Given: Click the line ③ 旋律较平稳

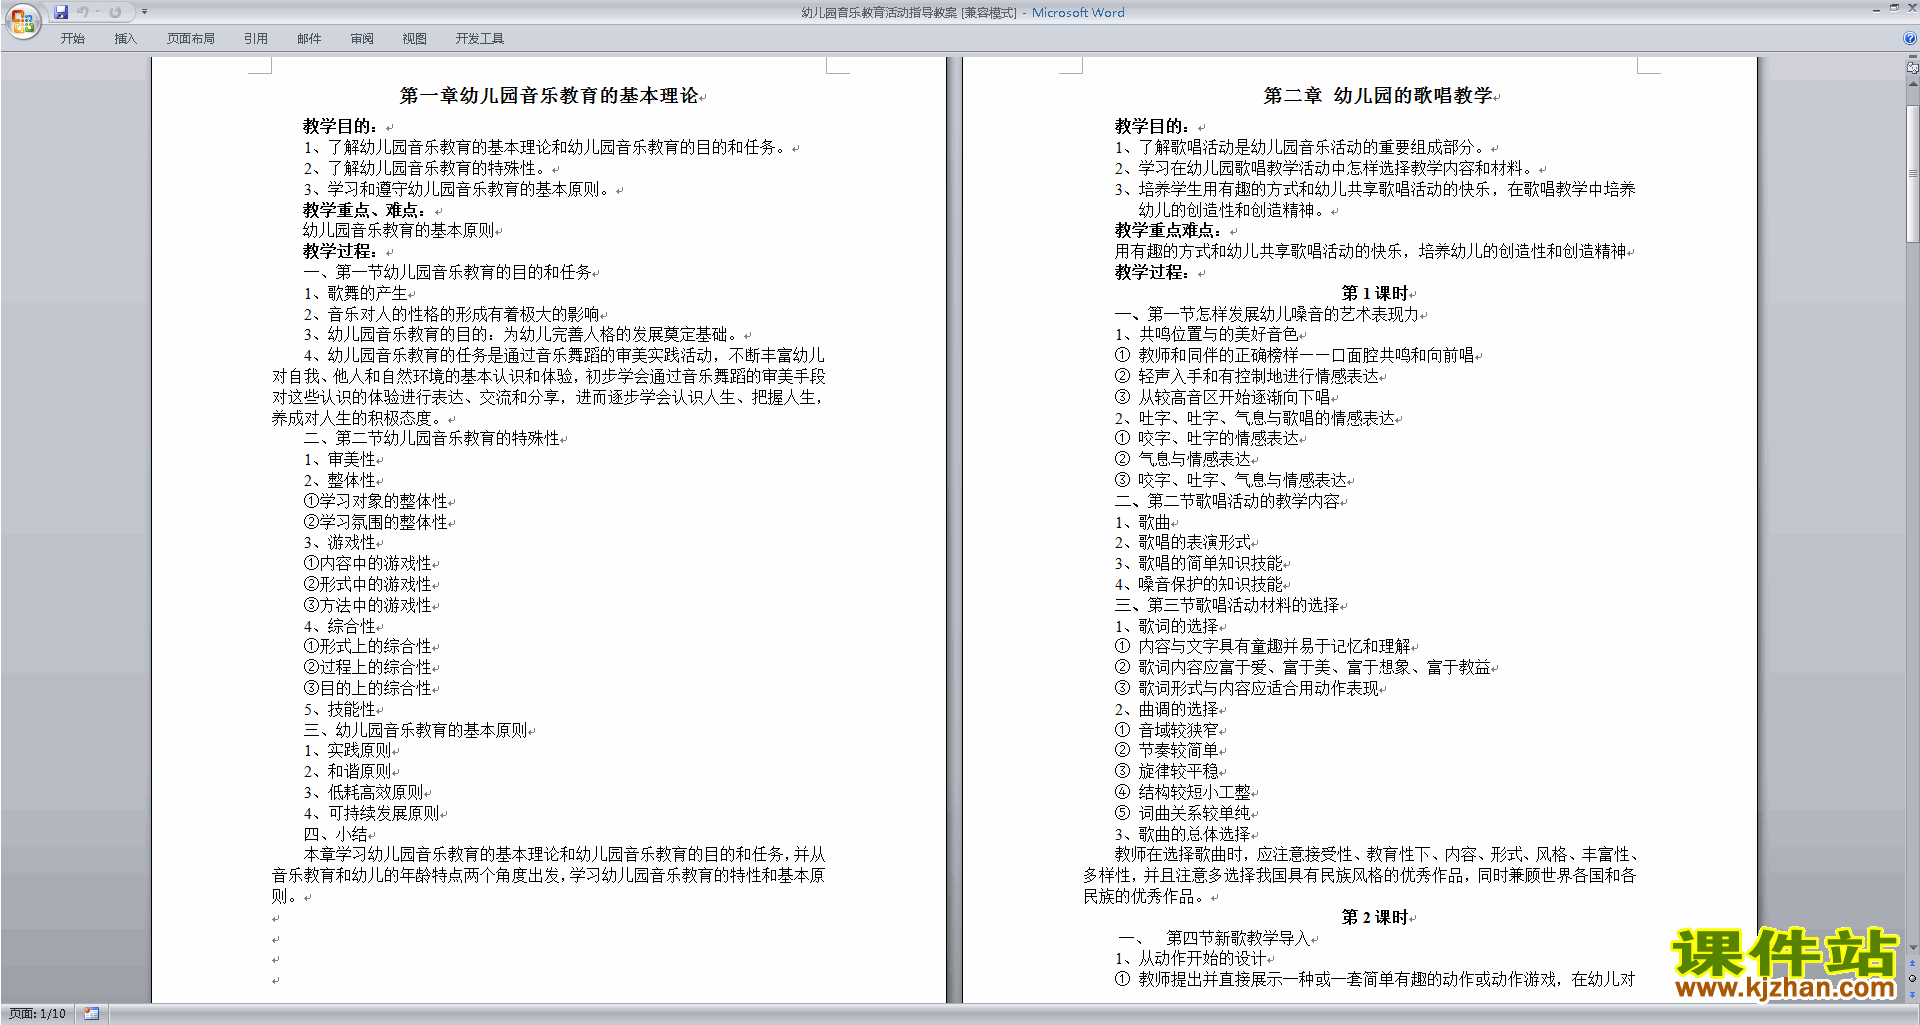Looking at the screenshot, I should (x=1167, y=772).
